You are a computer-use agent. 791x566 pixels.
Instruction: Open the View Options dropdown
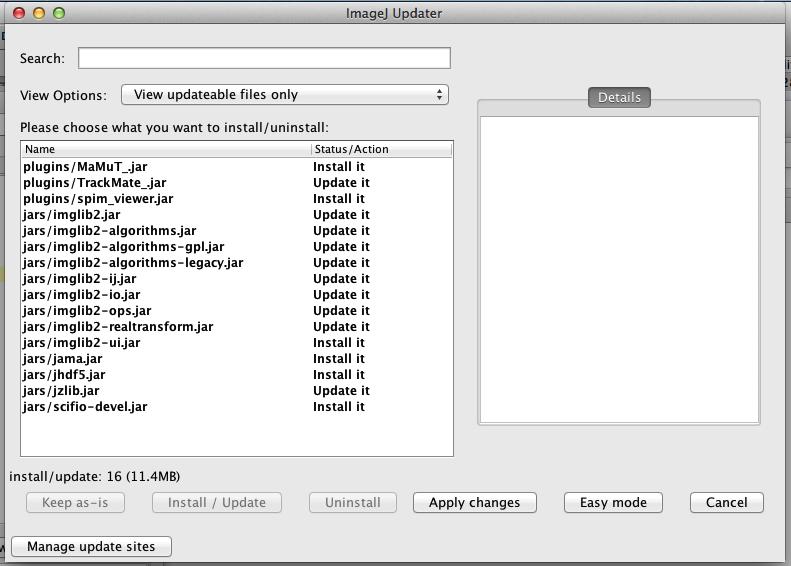(285, 94)
